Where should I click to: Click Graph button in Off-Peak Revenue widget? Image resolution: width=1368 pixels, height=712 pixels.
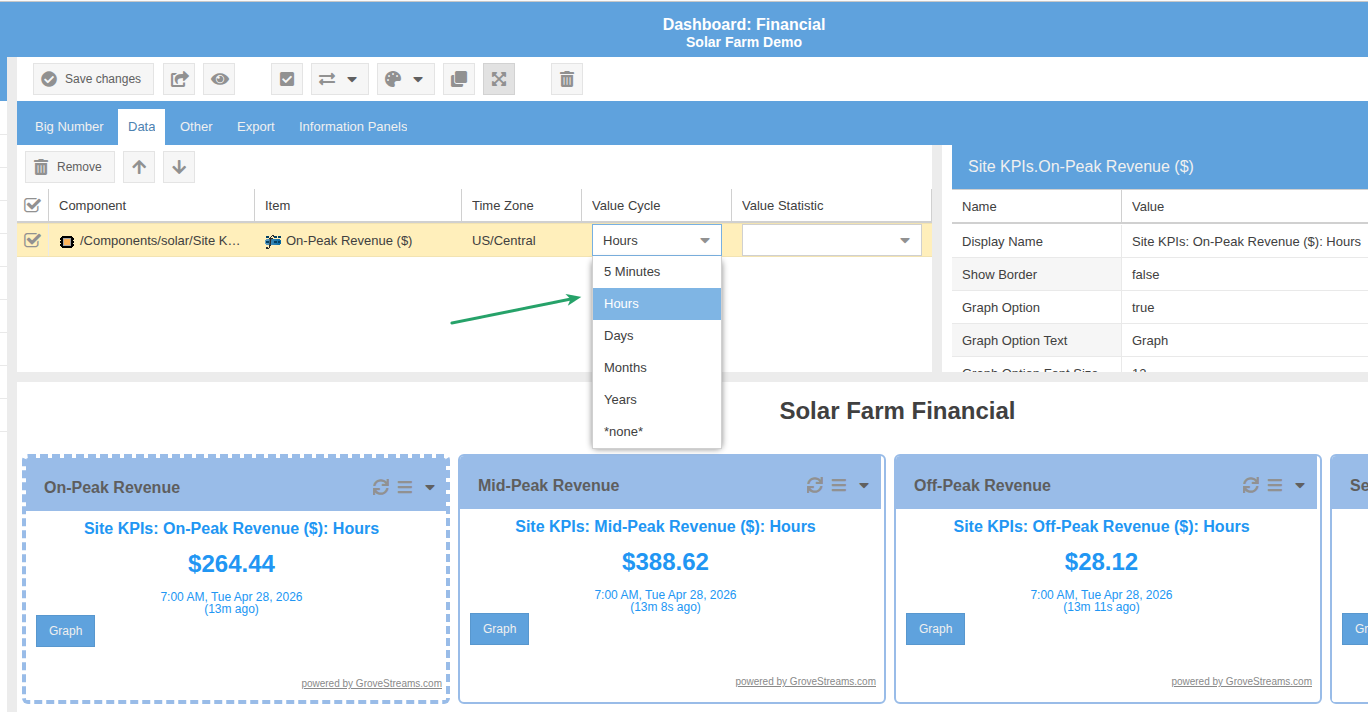click(936, 629)
